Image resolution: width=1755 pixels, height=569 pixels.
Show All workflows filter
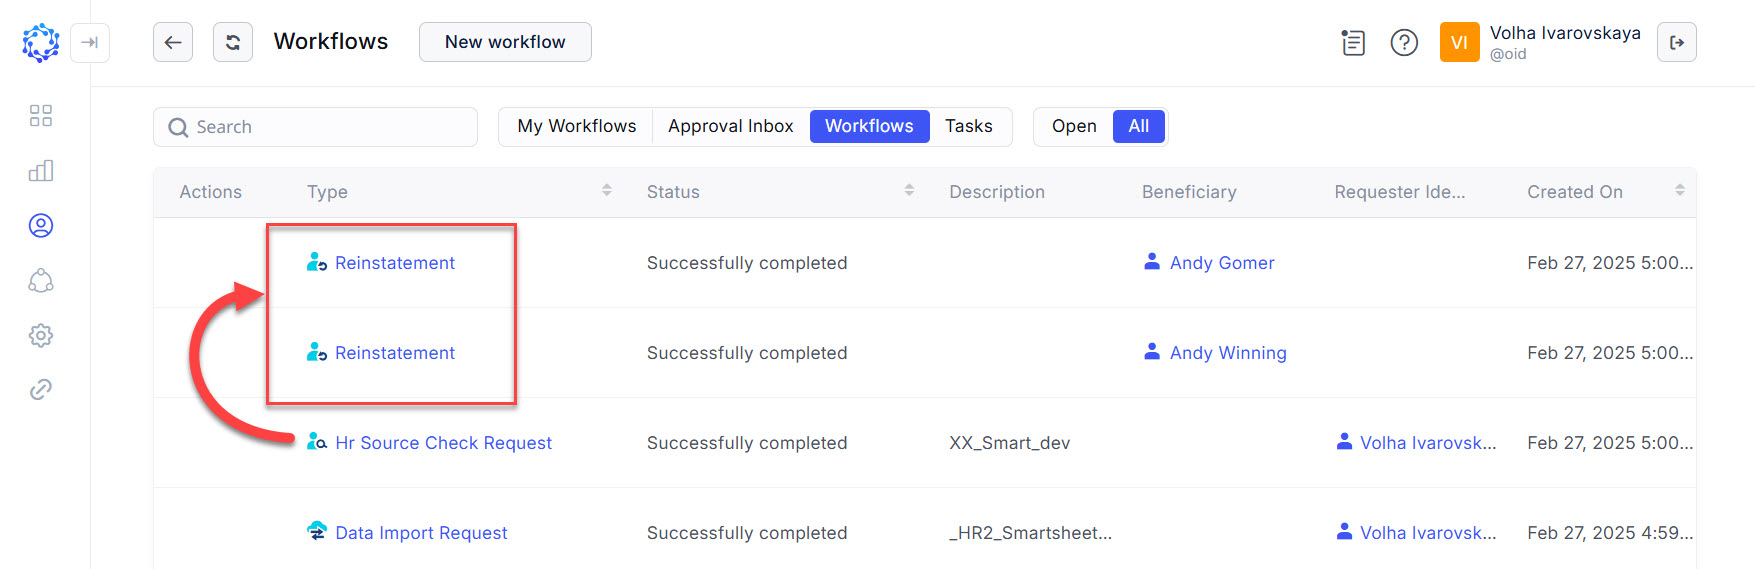pyautogui.click(x=1139, y=126)
